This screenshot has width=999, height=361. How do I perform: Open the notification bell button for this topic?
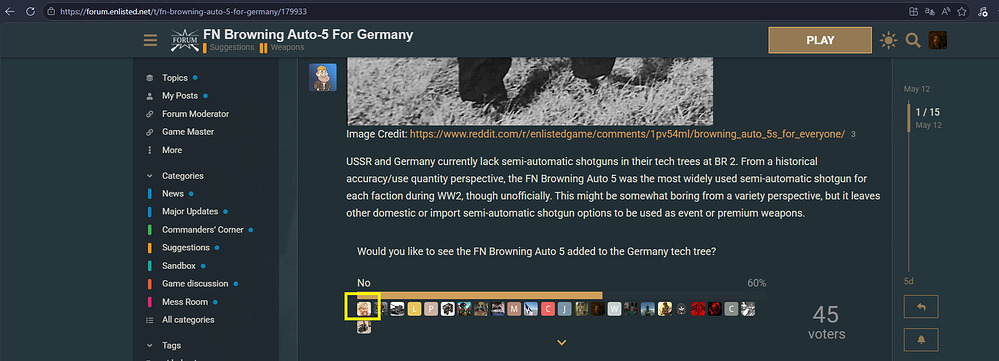pos(921,339)
